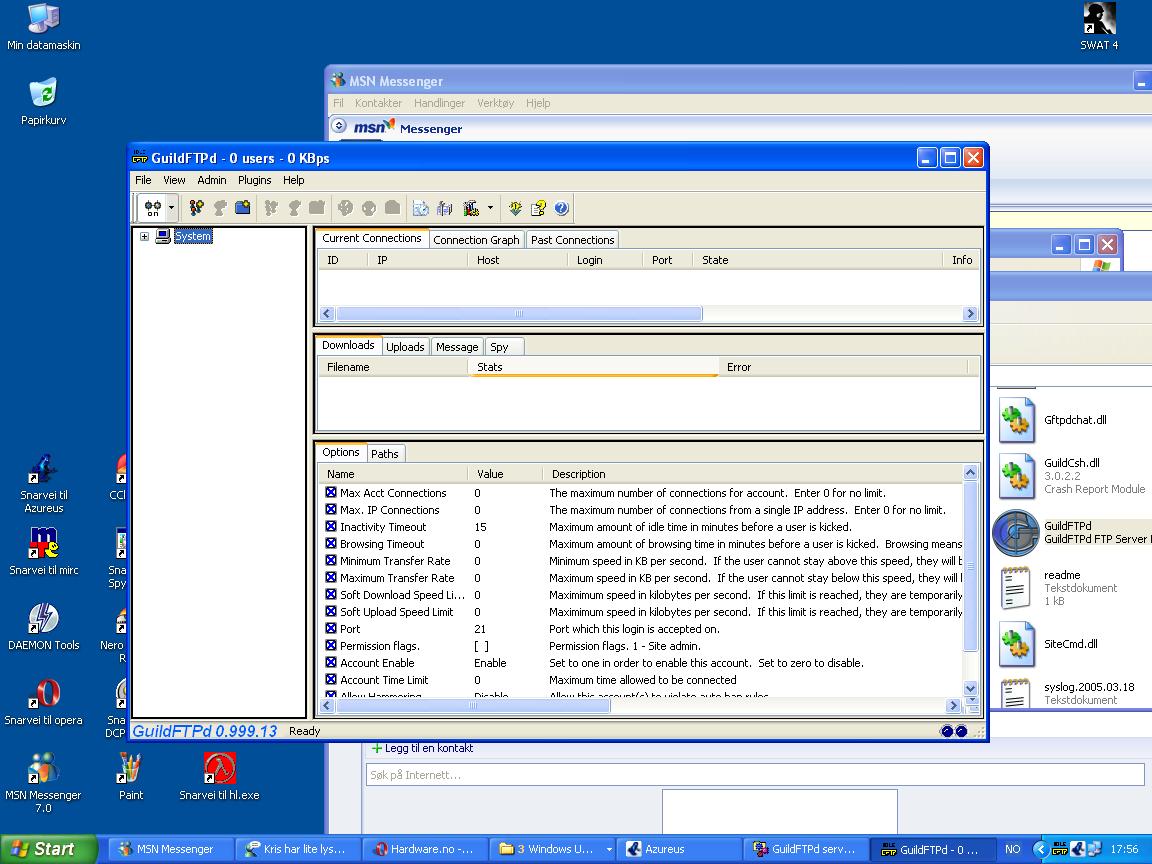Open the dropdown arrow beside the chart icon
The width and height of the screenshot is (1152, 864).
coord(490,209)
